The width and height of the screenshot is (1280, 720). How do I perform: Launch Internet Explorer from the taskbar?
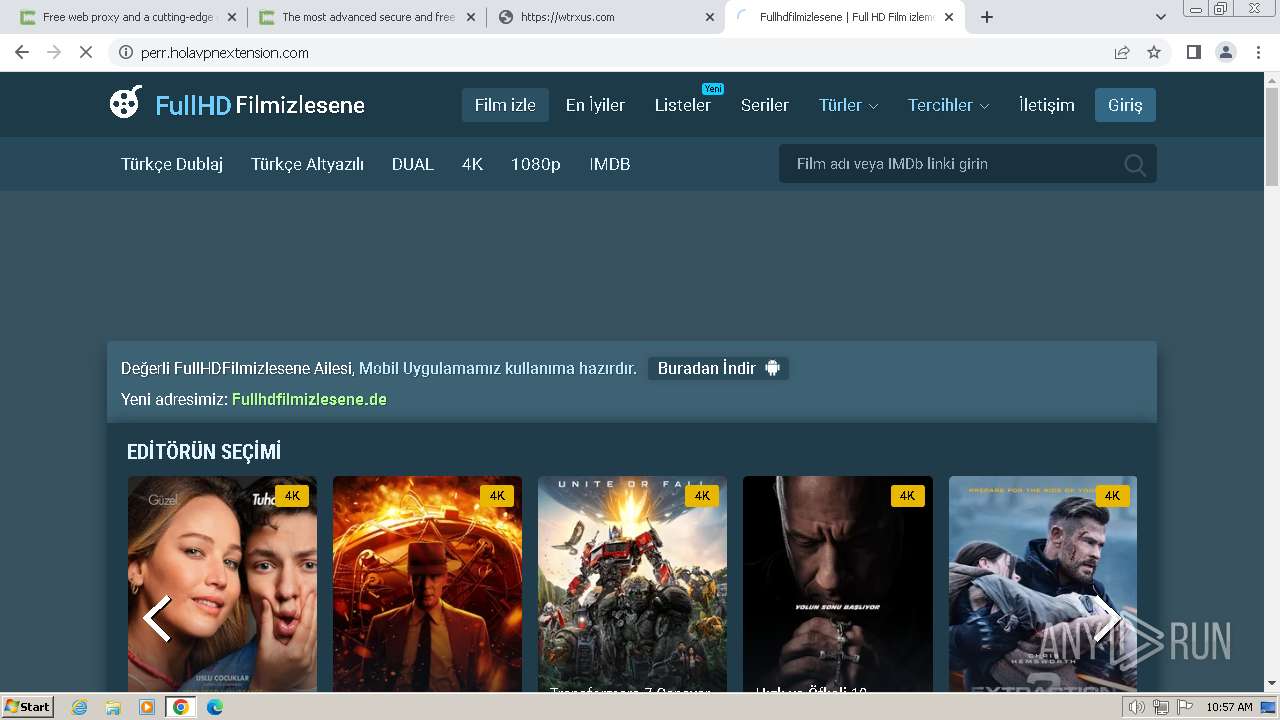point(80,707)
